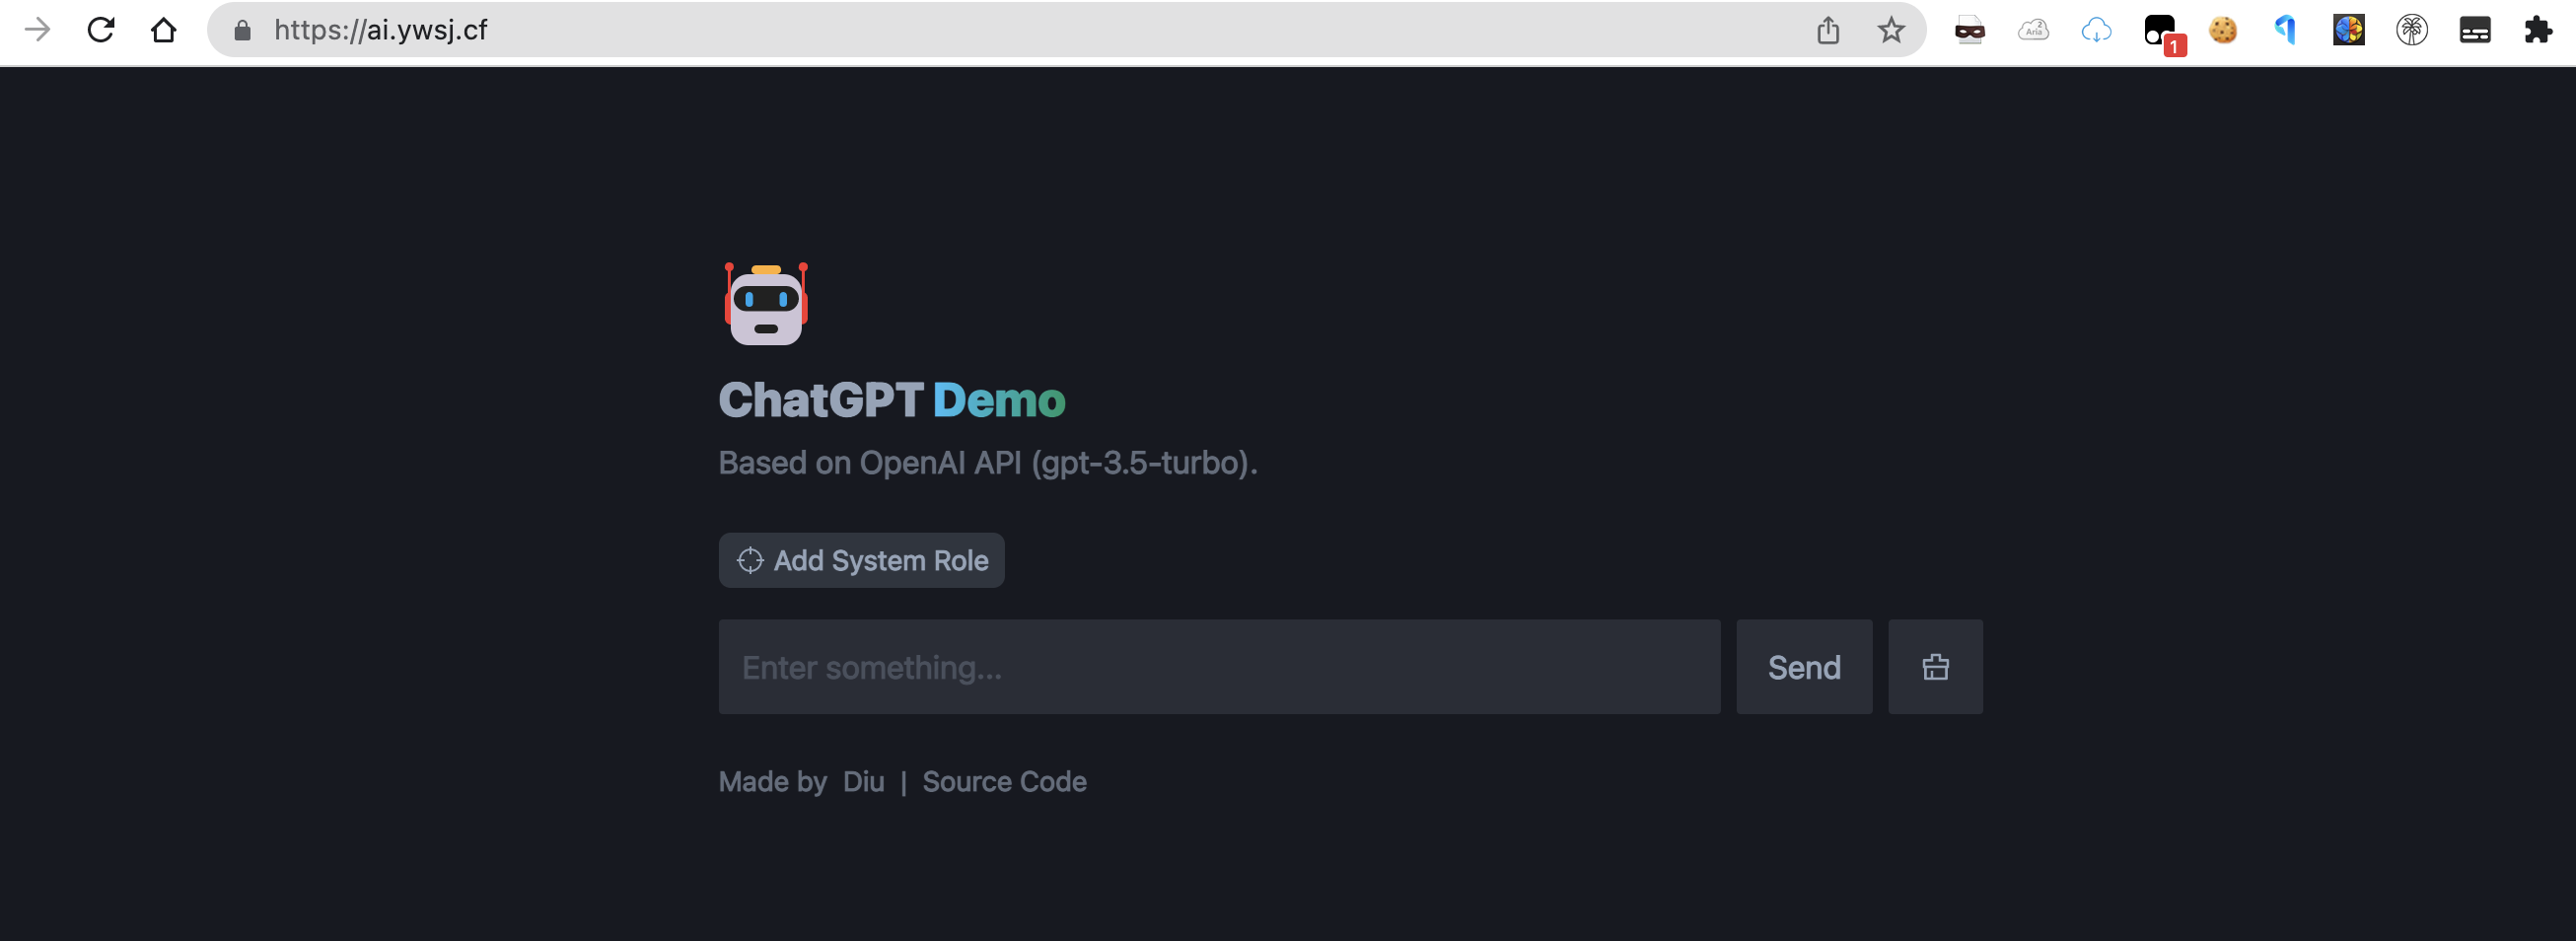The image size is (2576, 941).
Task: Open the colorful globe extension icon
Action: 2349,30
